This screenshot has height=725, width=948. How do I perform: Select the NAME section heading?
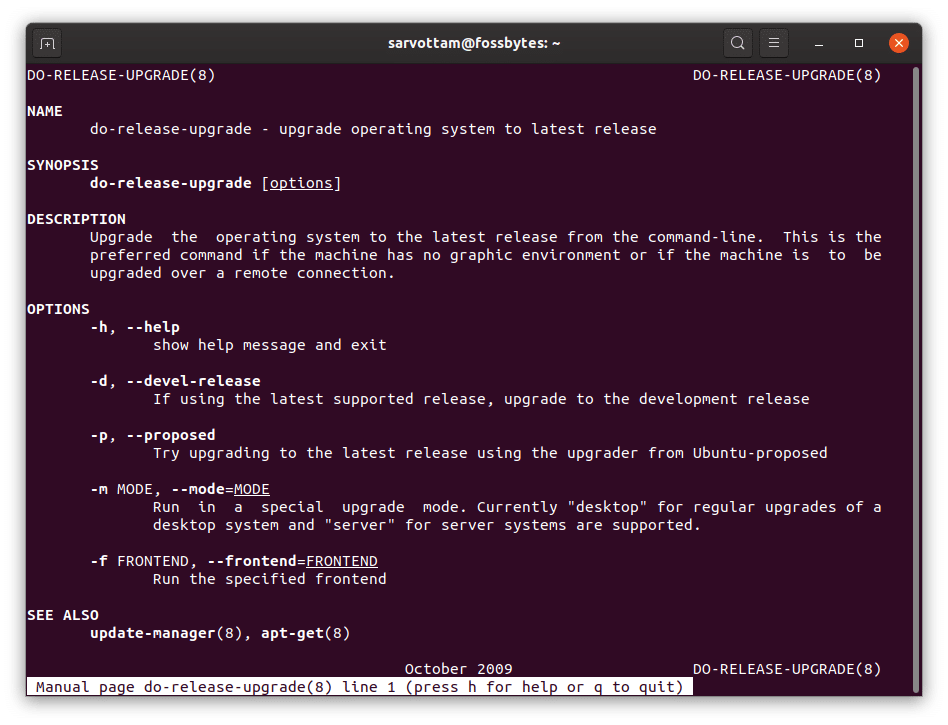[x=45, y=110]
